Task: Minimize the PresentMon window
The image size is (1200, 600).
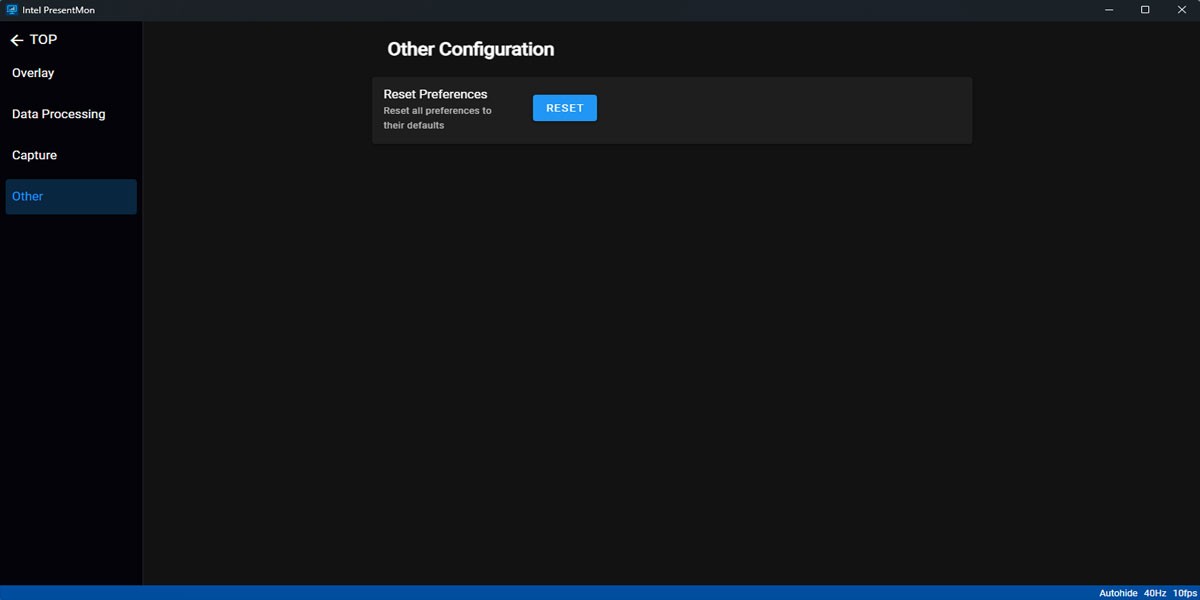Action: click(1110, 10)
